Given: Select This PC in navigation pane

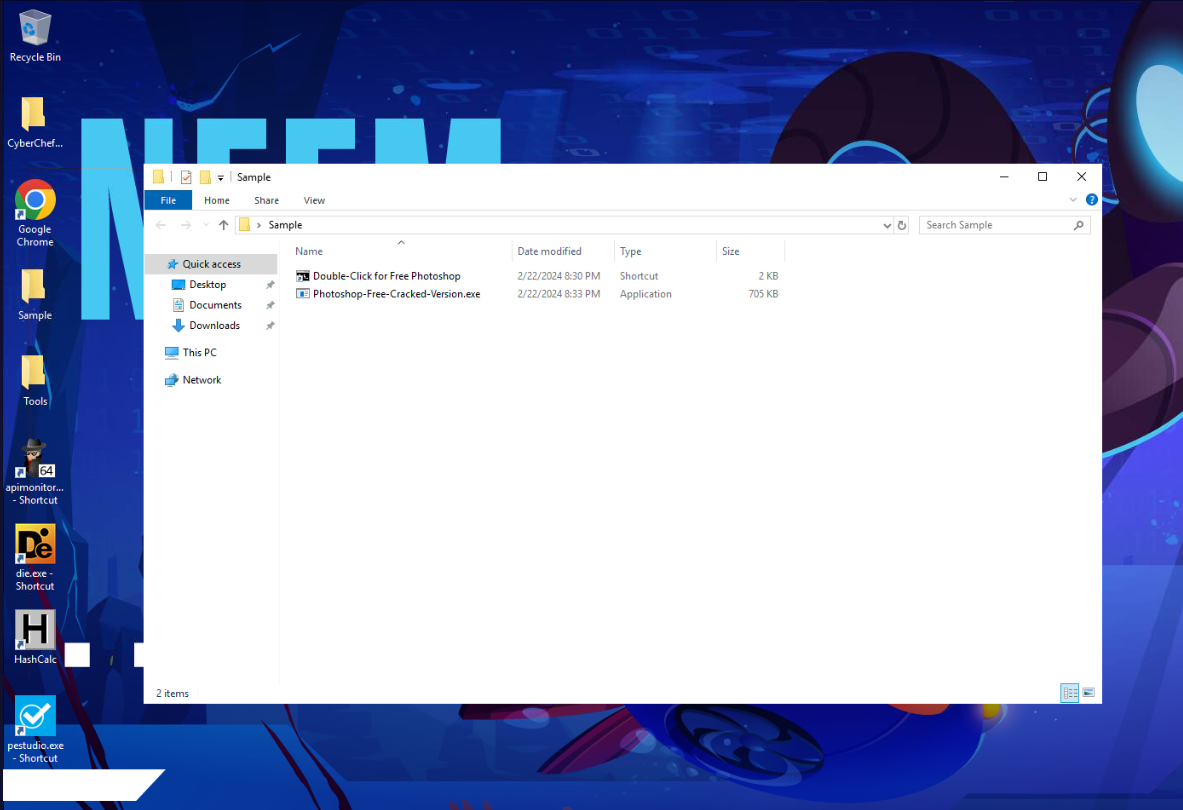Looking at the screenshot, I should [199, 352].
